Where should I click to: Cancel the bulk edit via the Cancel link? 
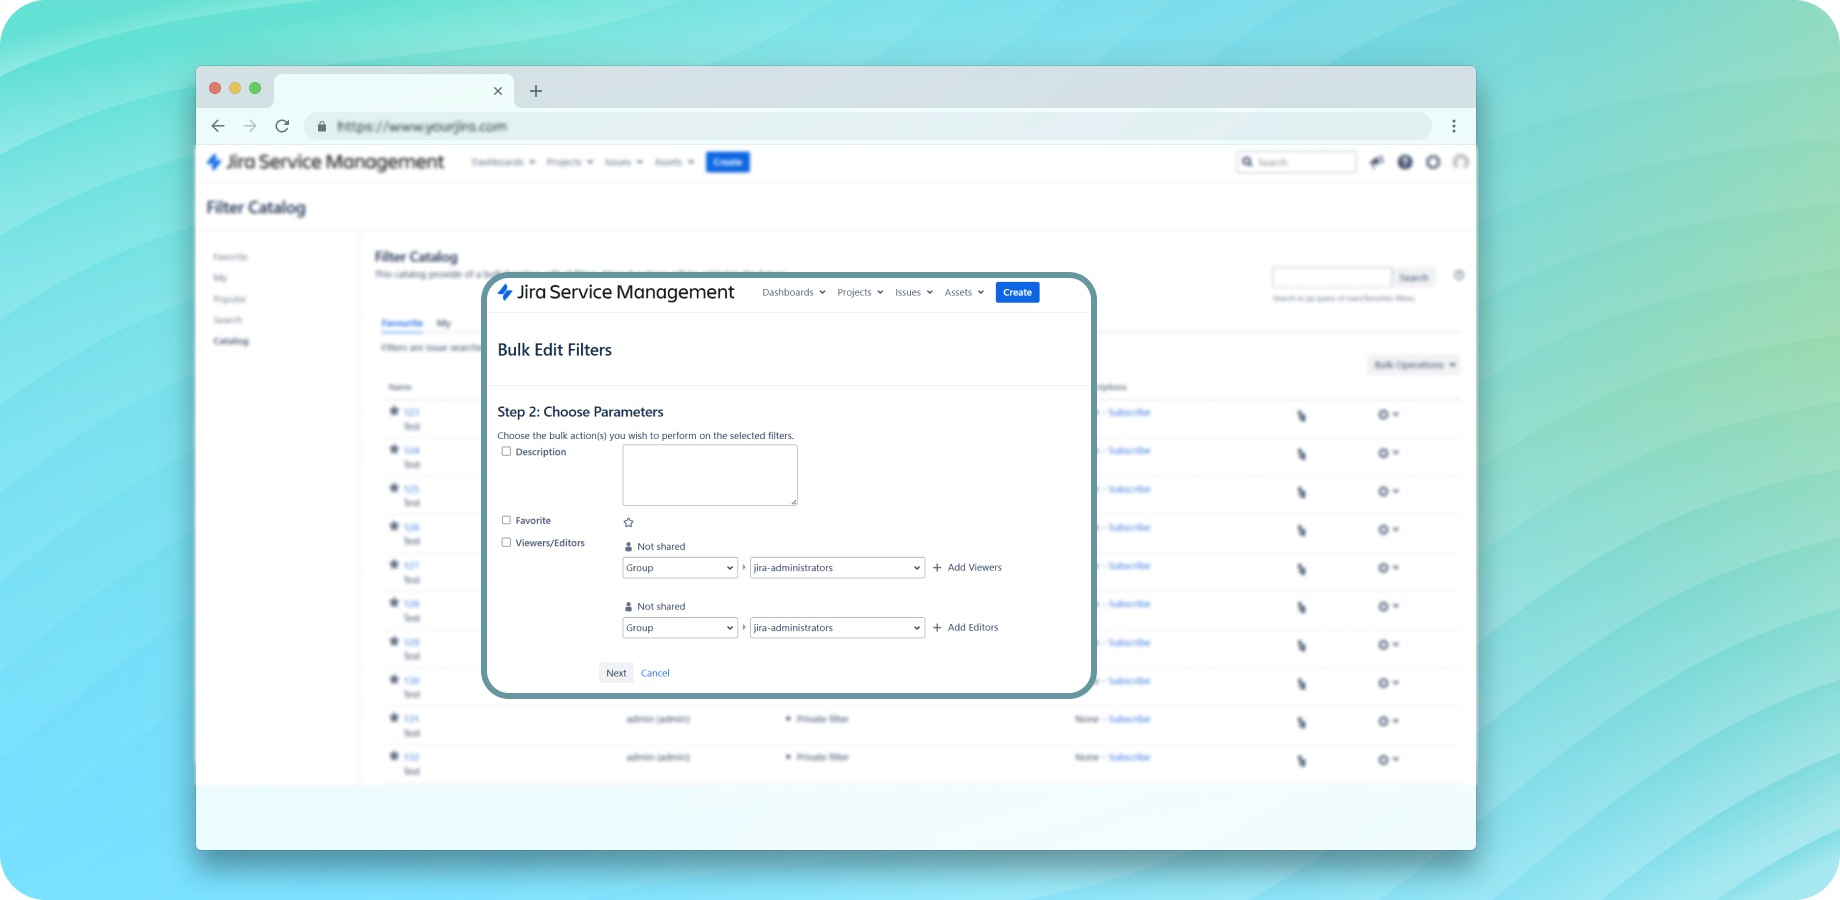pos(655,673)
